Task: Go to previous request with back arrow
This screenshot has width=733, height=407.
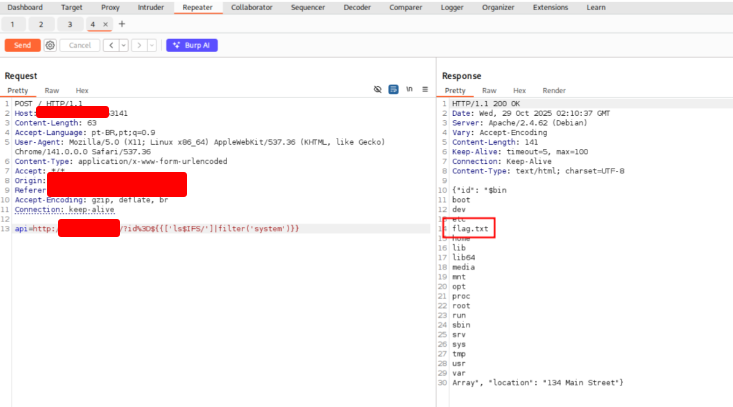Action: [111, 45]
